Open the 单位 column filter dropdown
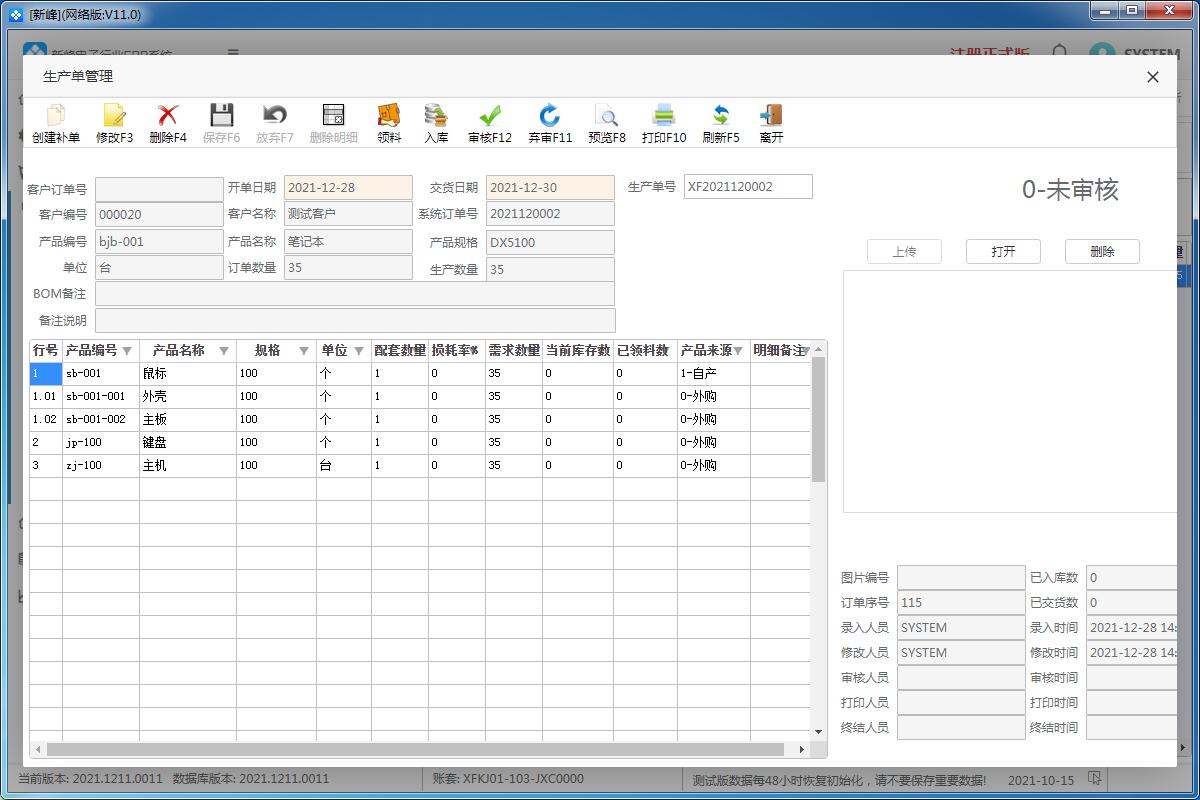The height and width of the screenshot is (800, 1200). point(359,351)
